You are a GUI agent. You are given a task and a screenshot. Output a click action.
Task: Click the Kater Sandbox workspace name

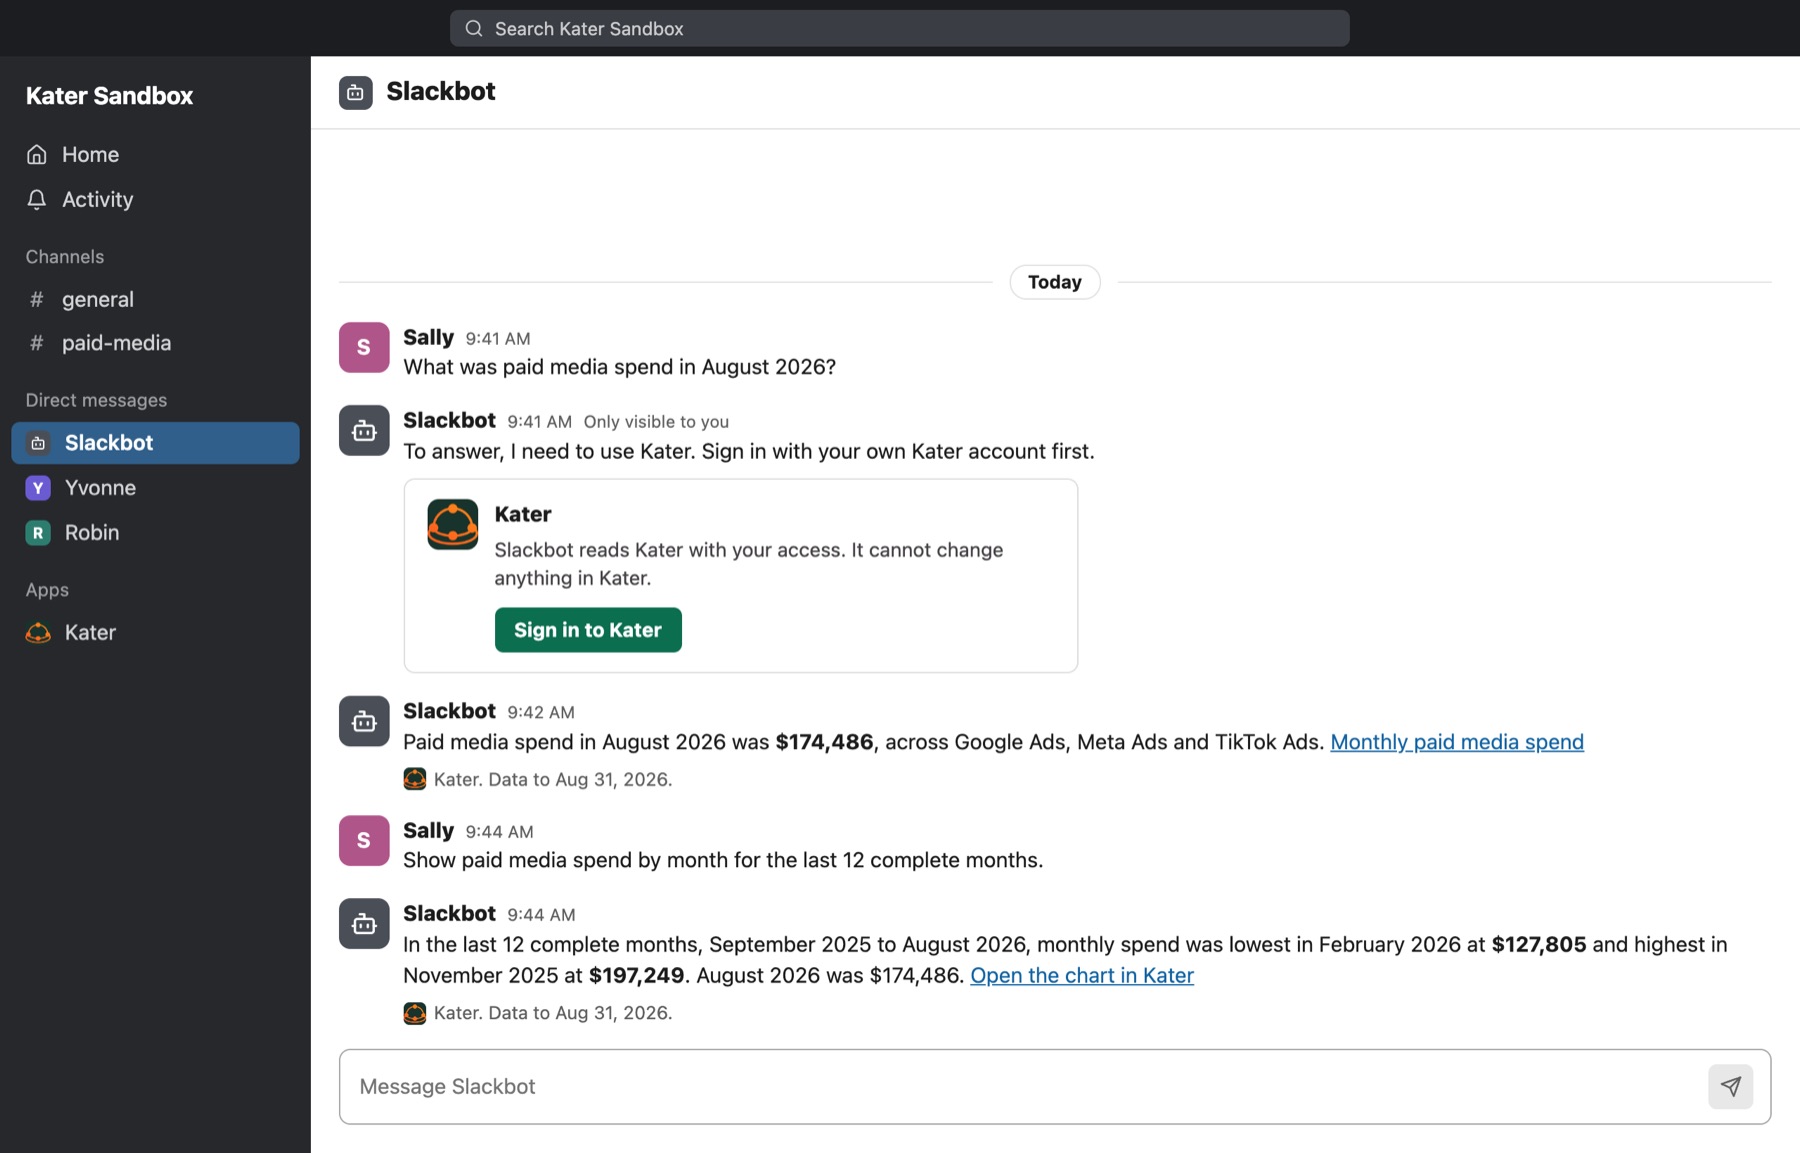click(x=109, y=96)
